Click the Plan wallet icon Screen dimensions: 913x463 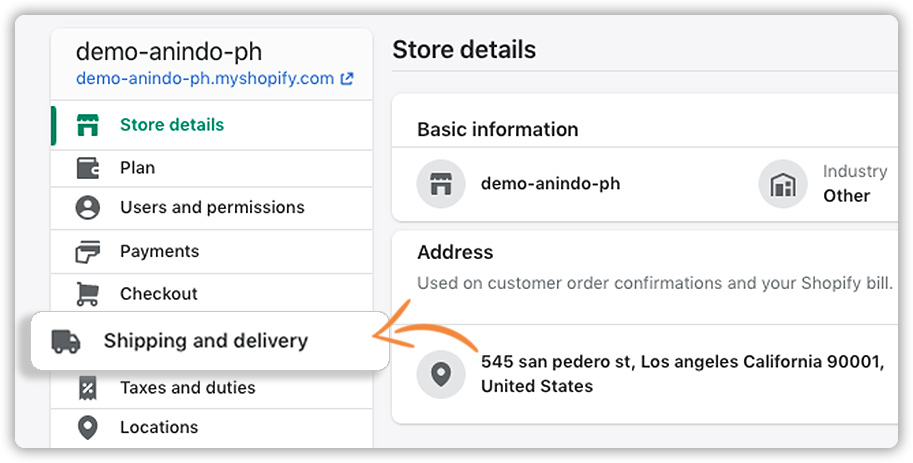tap(88, 168)
